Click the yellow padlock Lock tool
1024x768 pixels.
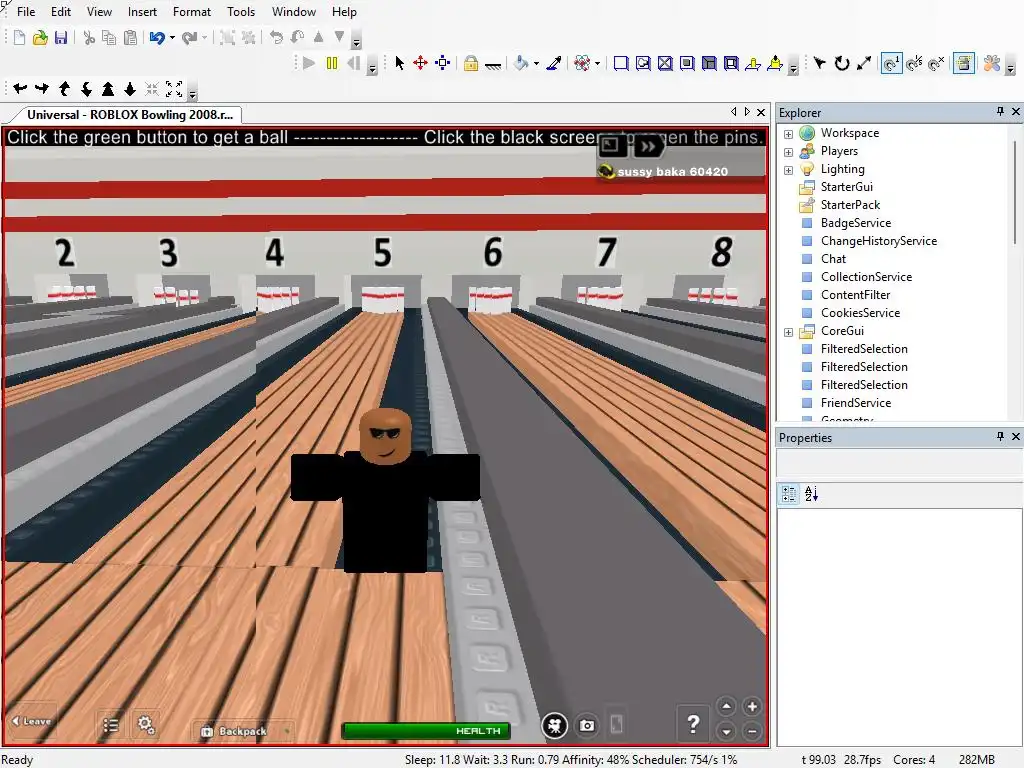pyautogui.click(x=471, y=63)
